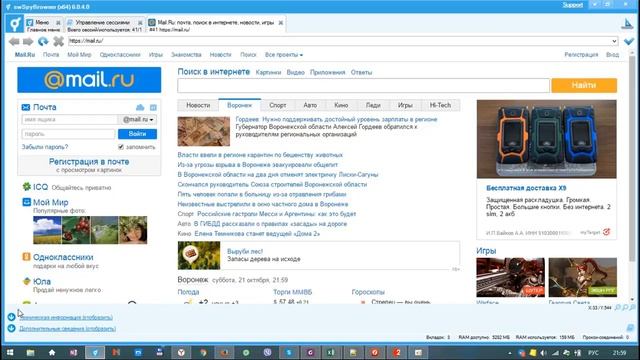The height and width of the screenshot is (360, 640).
Task: Open the Viber taskbar icon
Action: (267, 352)
